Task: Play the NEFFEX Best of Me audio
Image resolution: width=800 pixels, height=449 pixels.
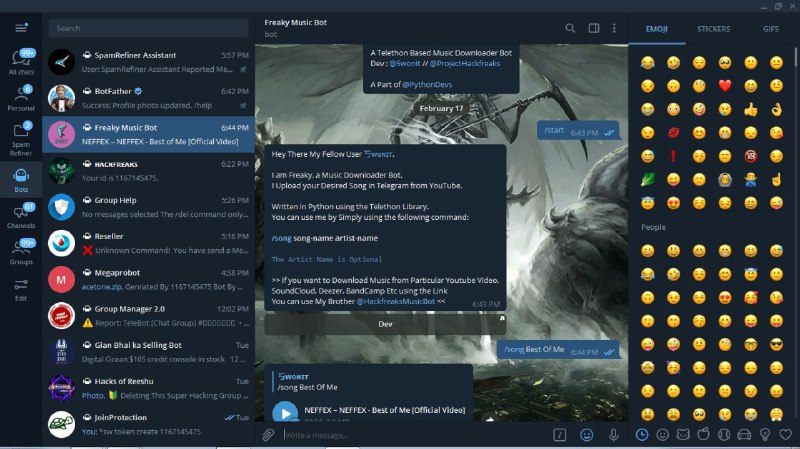Action: (285, 412)
